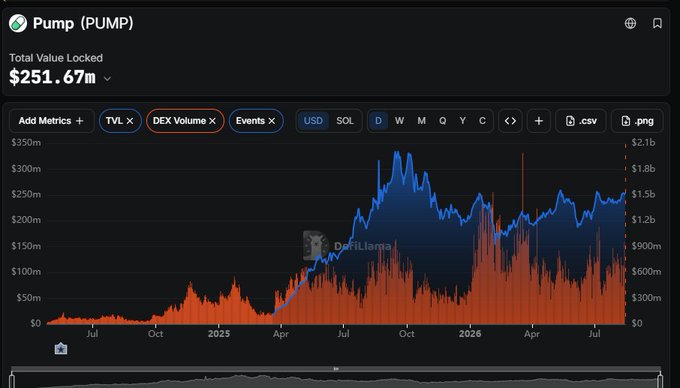This screenshot has height=388, width=680.
Task: Open the Pump website globe icon
Action: 630,23
